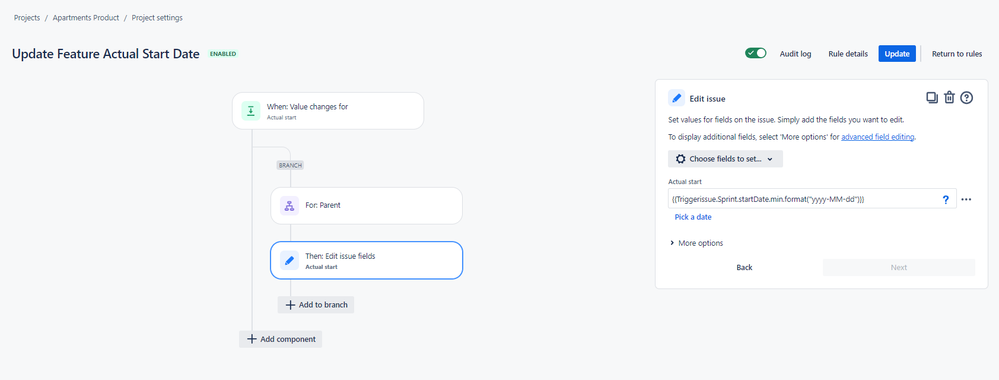Click the ENABLED status badge
The height and width of the screenshot is (380, 999).
223,54
